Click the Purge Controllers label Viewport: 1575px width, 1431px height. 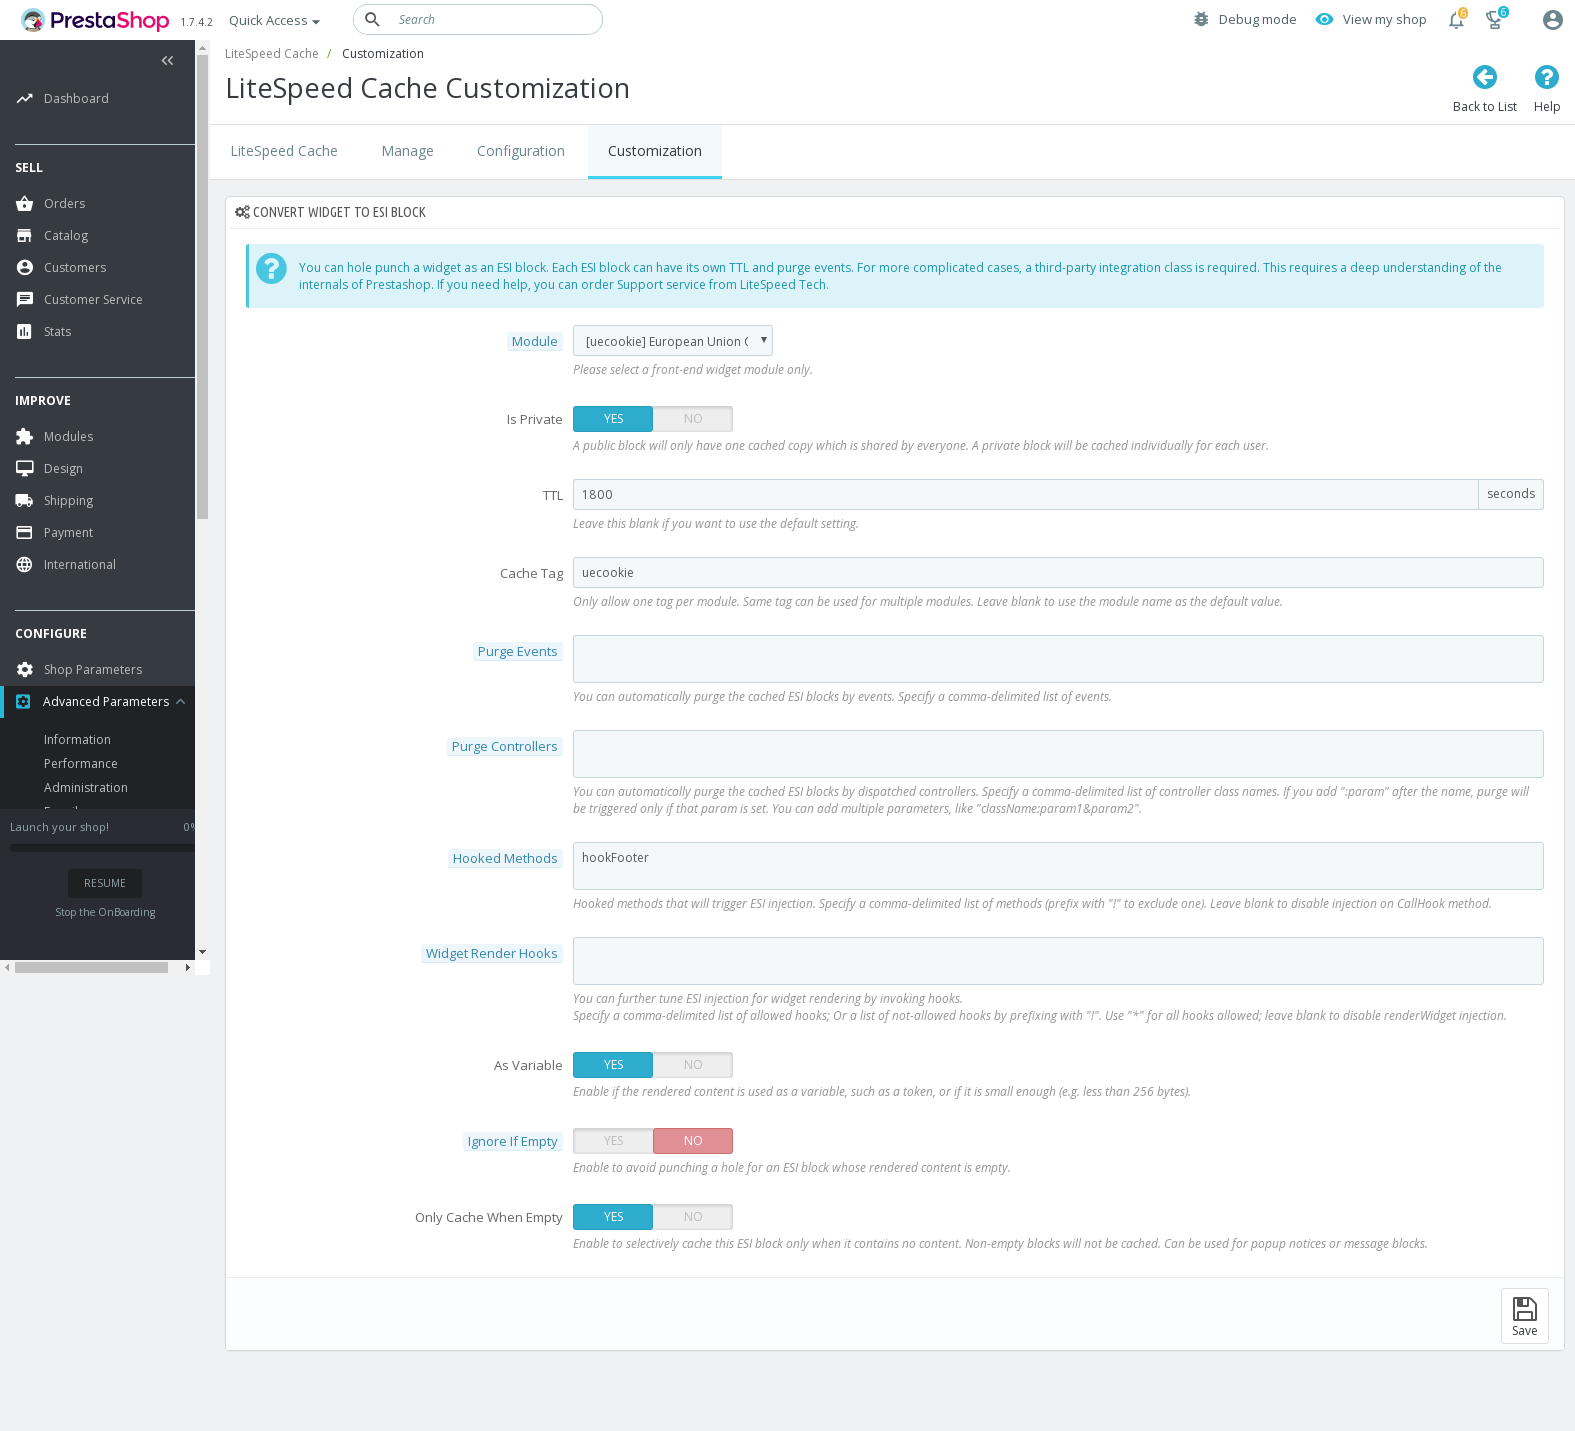[504, 746]
